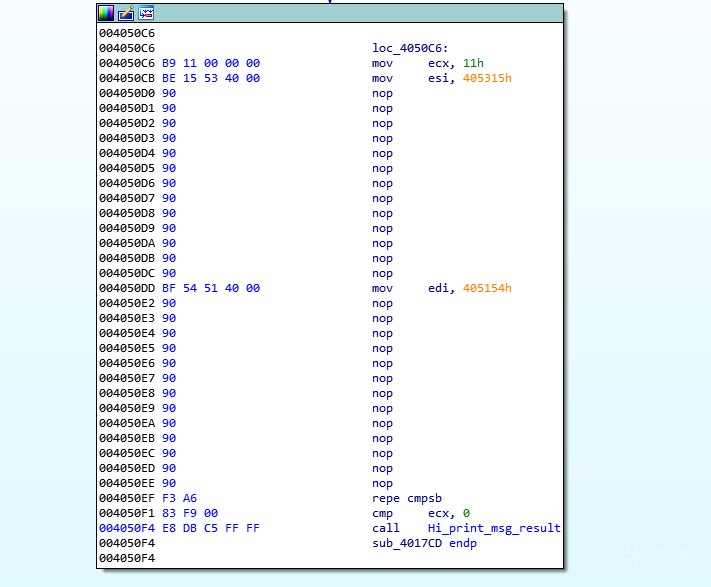Click opcode bytes 83 F9 00
Viewport: 711px width, 587px height.
click(x=190, y=513)
